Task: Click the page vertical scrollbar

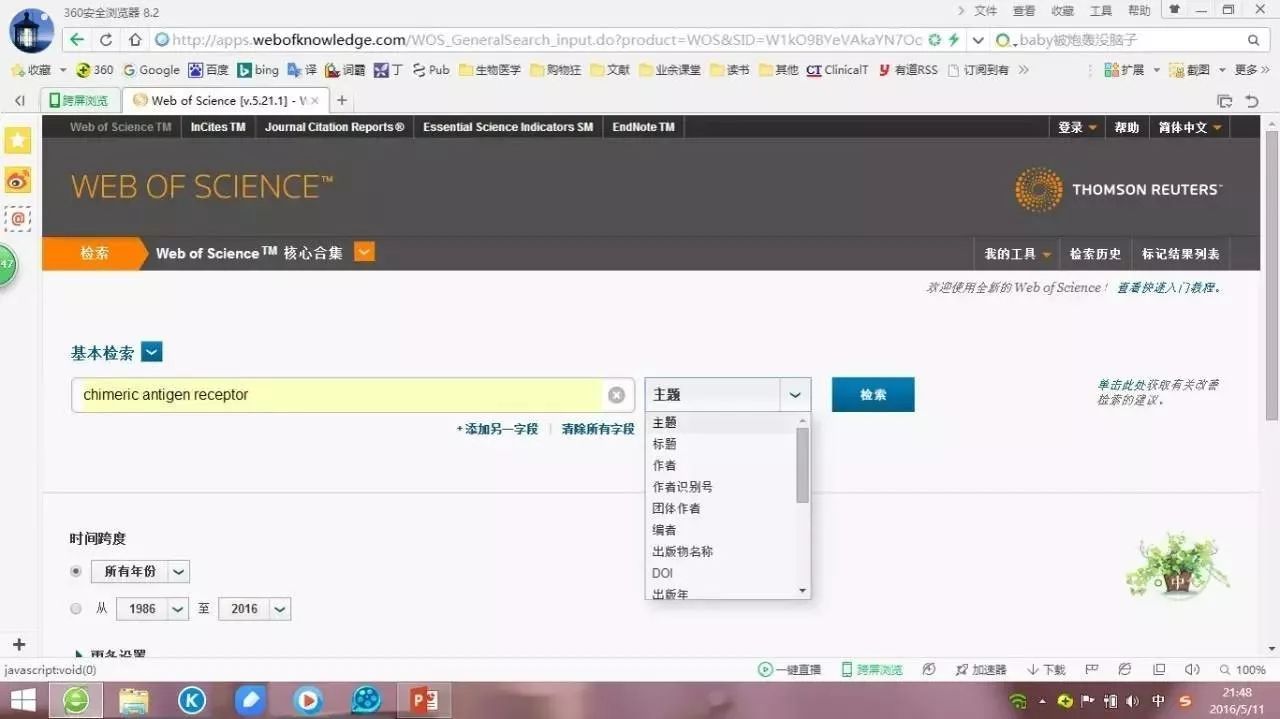Action: coord(1271,275)
